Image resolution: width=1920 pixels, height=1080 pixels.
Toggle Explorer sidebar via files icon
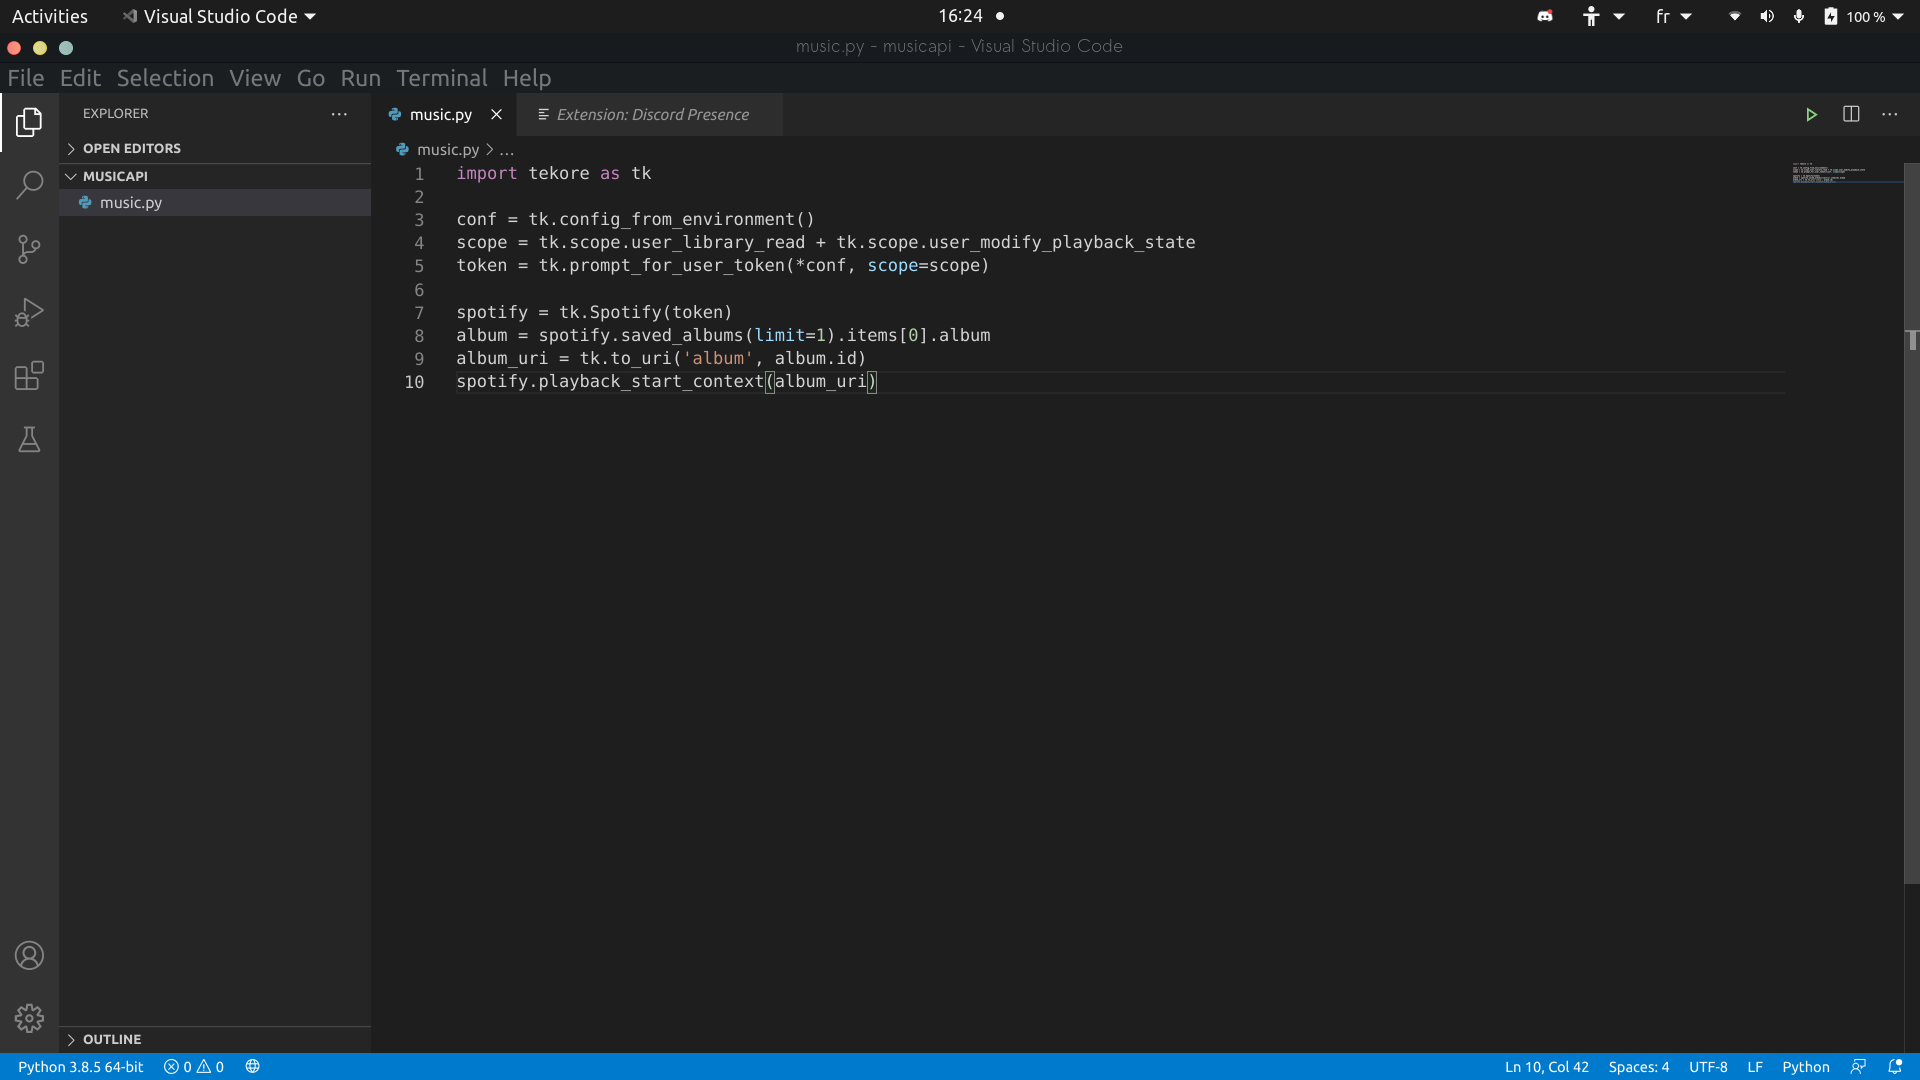pyautogui.click(x=29, y=122)
